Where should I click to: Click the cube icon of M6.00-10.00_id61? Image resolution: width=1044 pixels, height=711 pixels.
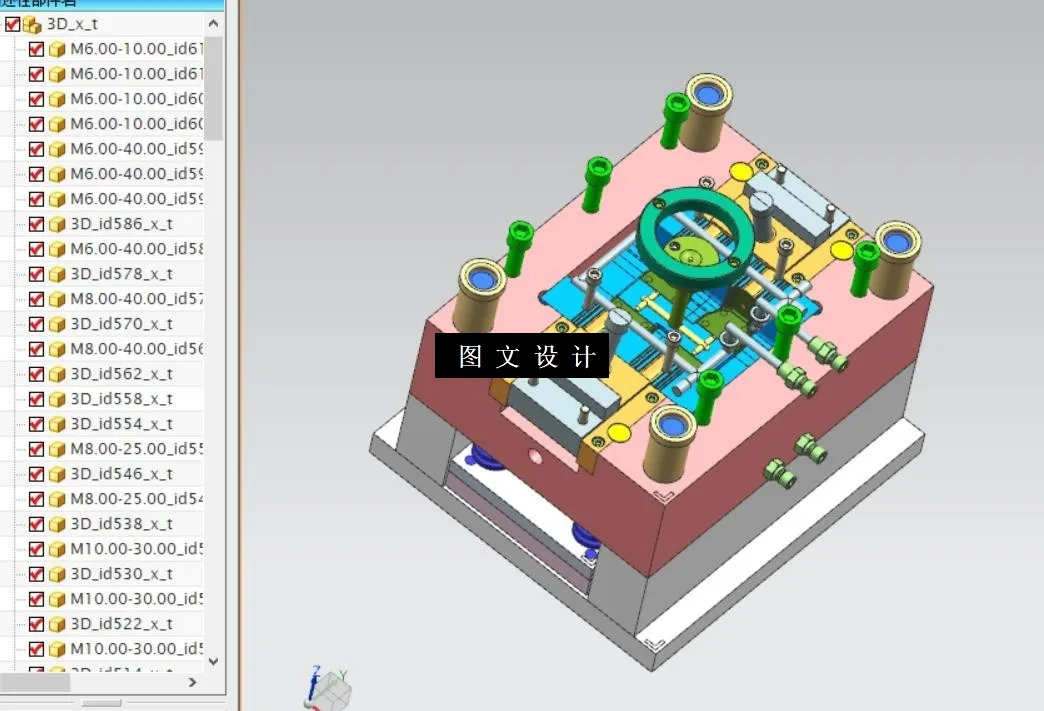pyautogui.click(x=57, y=48)
